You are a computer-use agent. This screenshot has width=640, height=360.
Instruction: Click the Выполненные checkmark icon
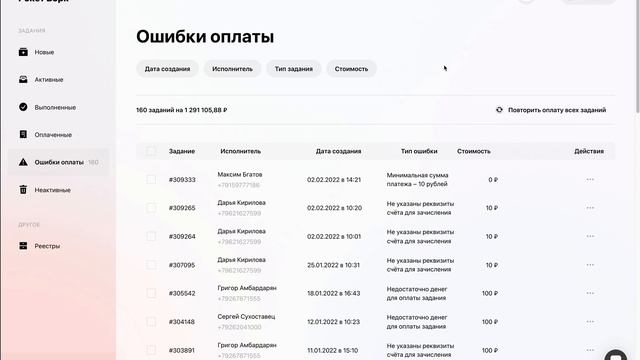(23, 107)
